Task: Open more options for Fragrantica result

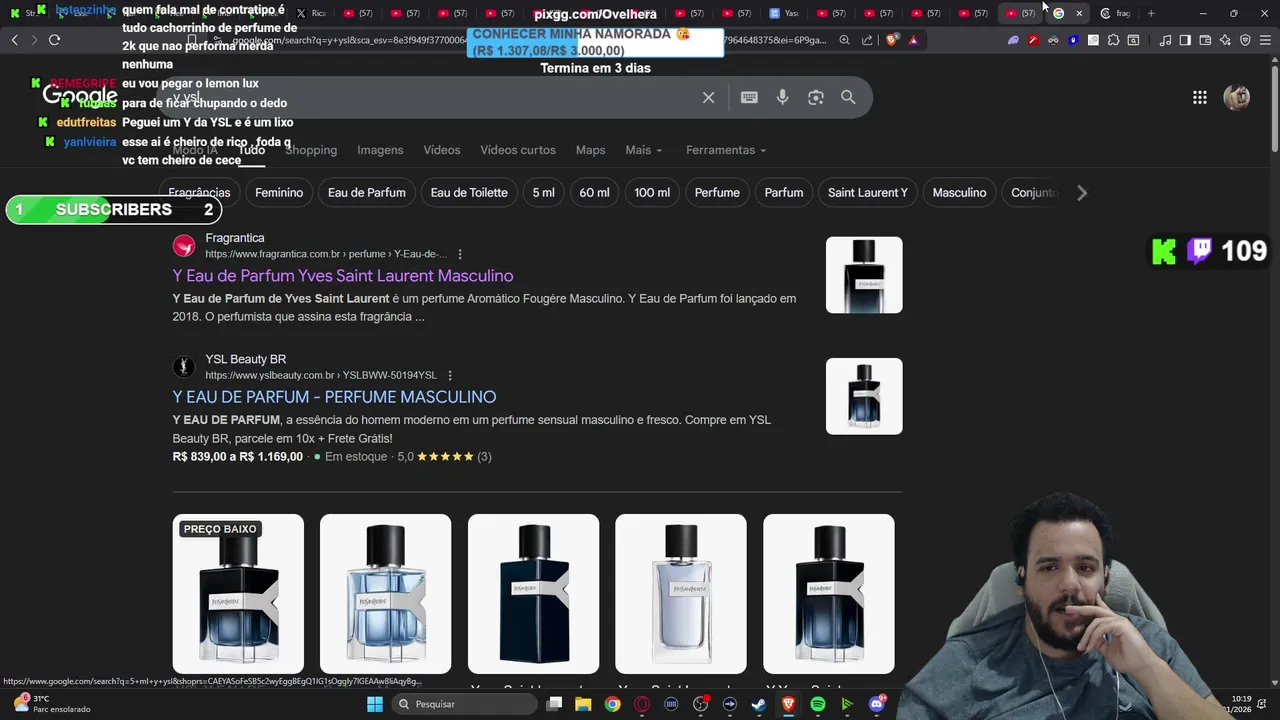Action: tap(460, 254)
